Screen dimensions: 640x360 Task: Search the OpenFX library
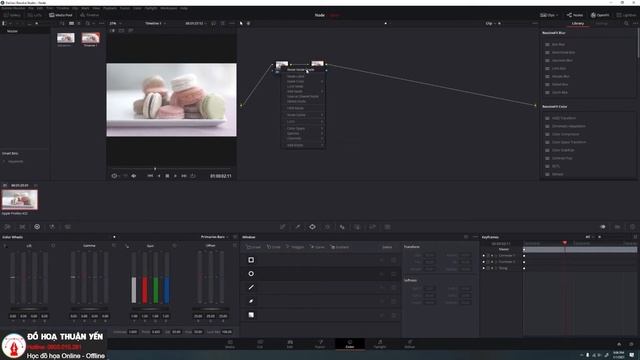tap(626, 24)
